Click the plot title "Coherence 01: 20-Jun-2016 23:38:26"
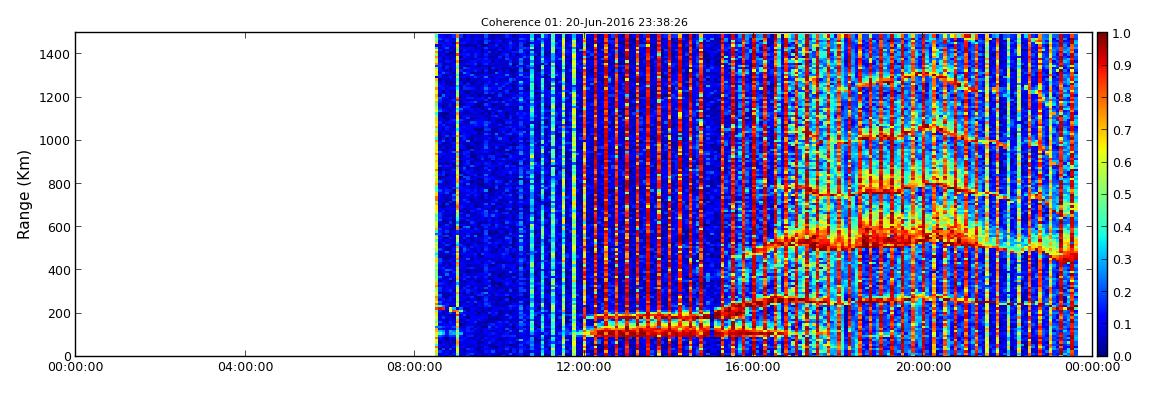The image size is (1150, 407). tap(584, 23)
